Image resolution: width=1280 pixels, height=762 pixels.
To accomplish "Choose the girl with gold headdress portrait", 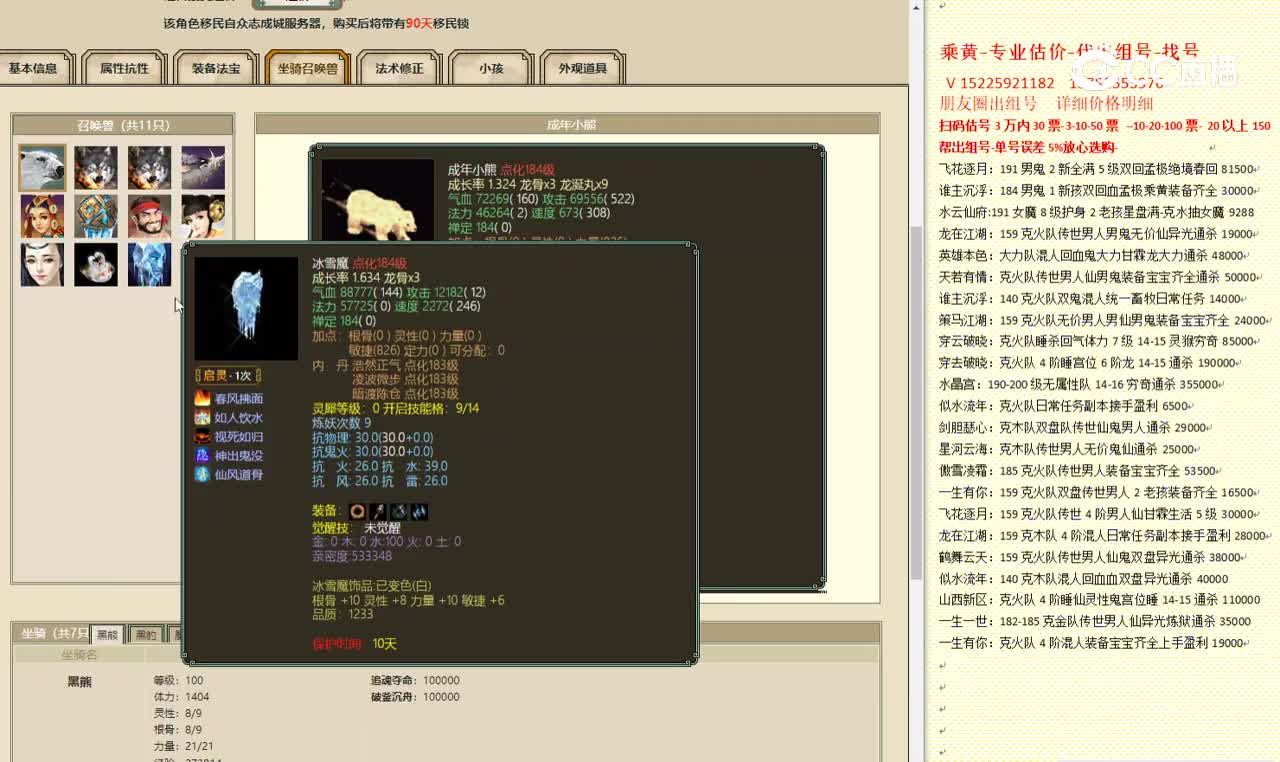I will point(42,216).
